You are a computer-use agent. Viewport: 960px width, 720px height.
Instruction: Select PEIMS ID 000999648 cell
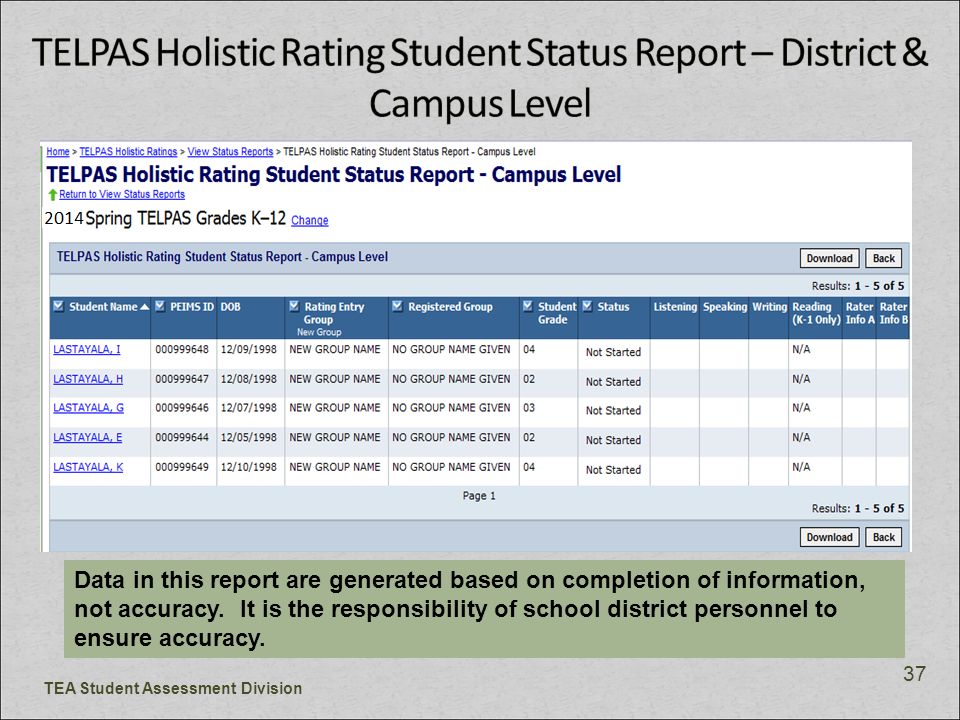[x=182, y=350]
